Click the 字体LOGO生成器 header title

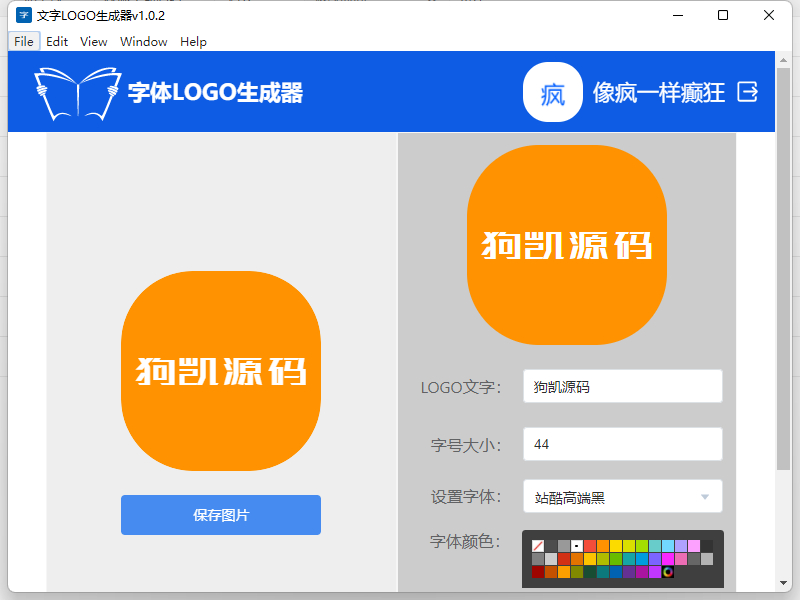tap(215, 93)
